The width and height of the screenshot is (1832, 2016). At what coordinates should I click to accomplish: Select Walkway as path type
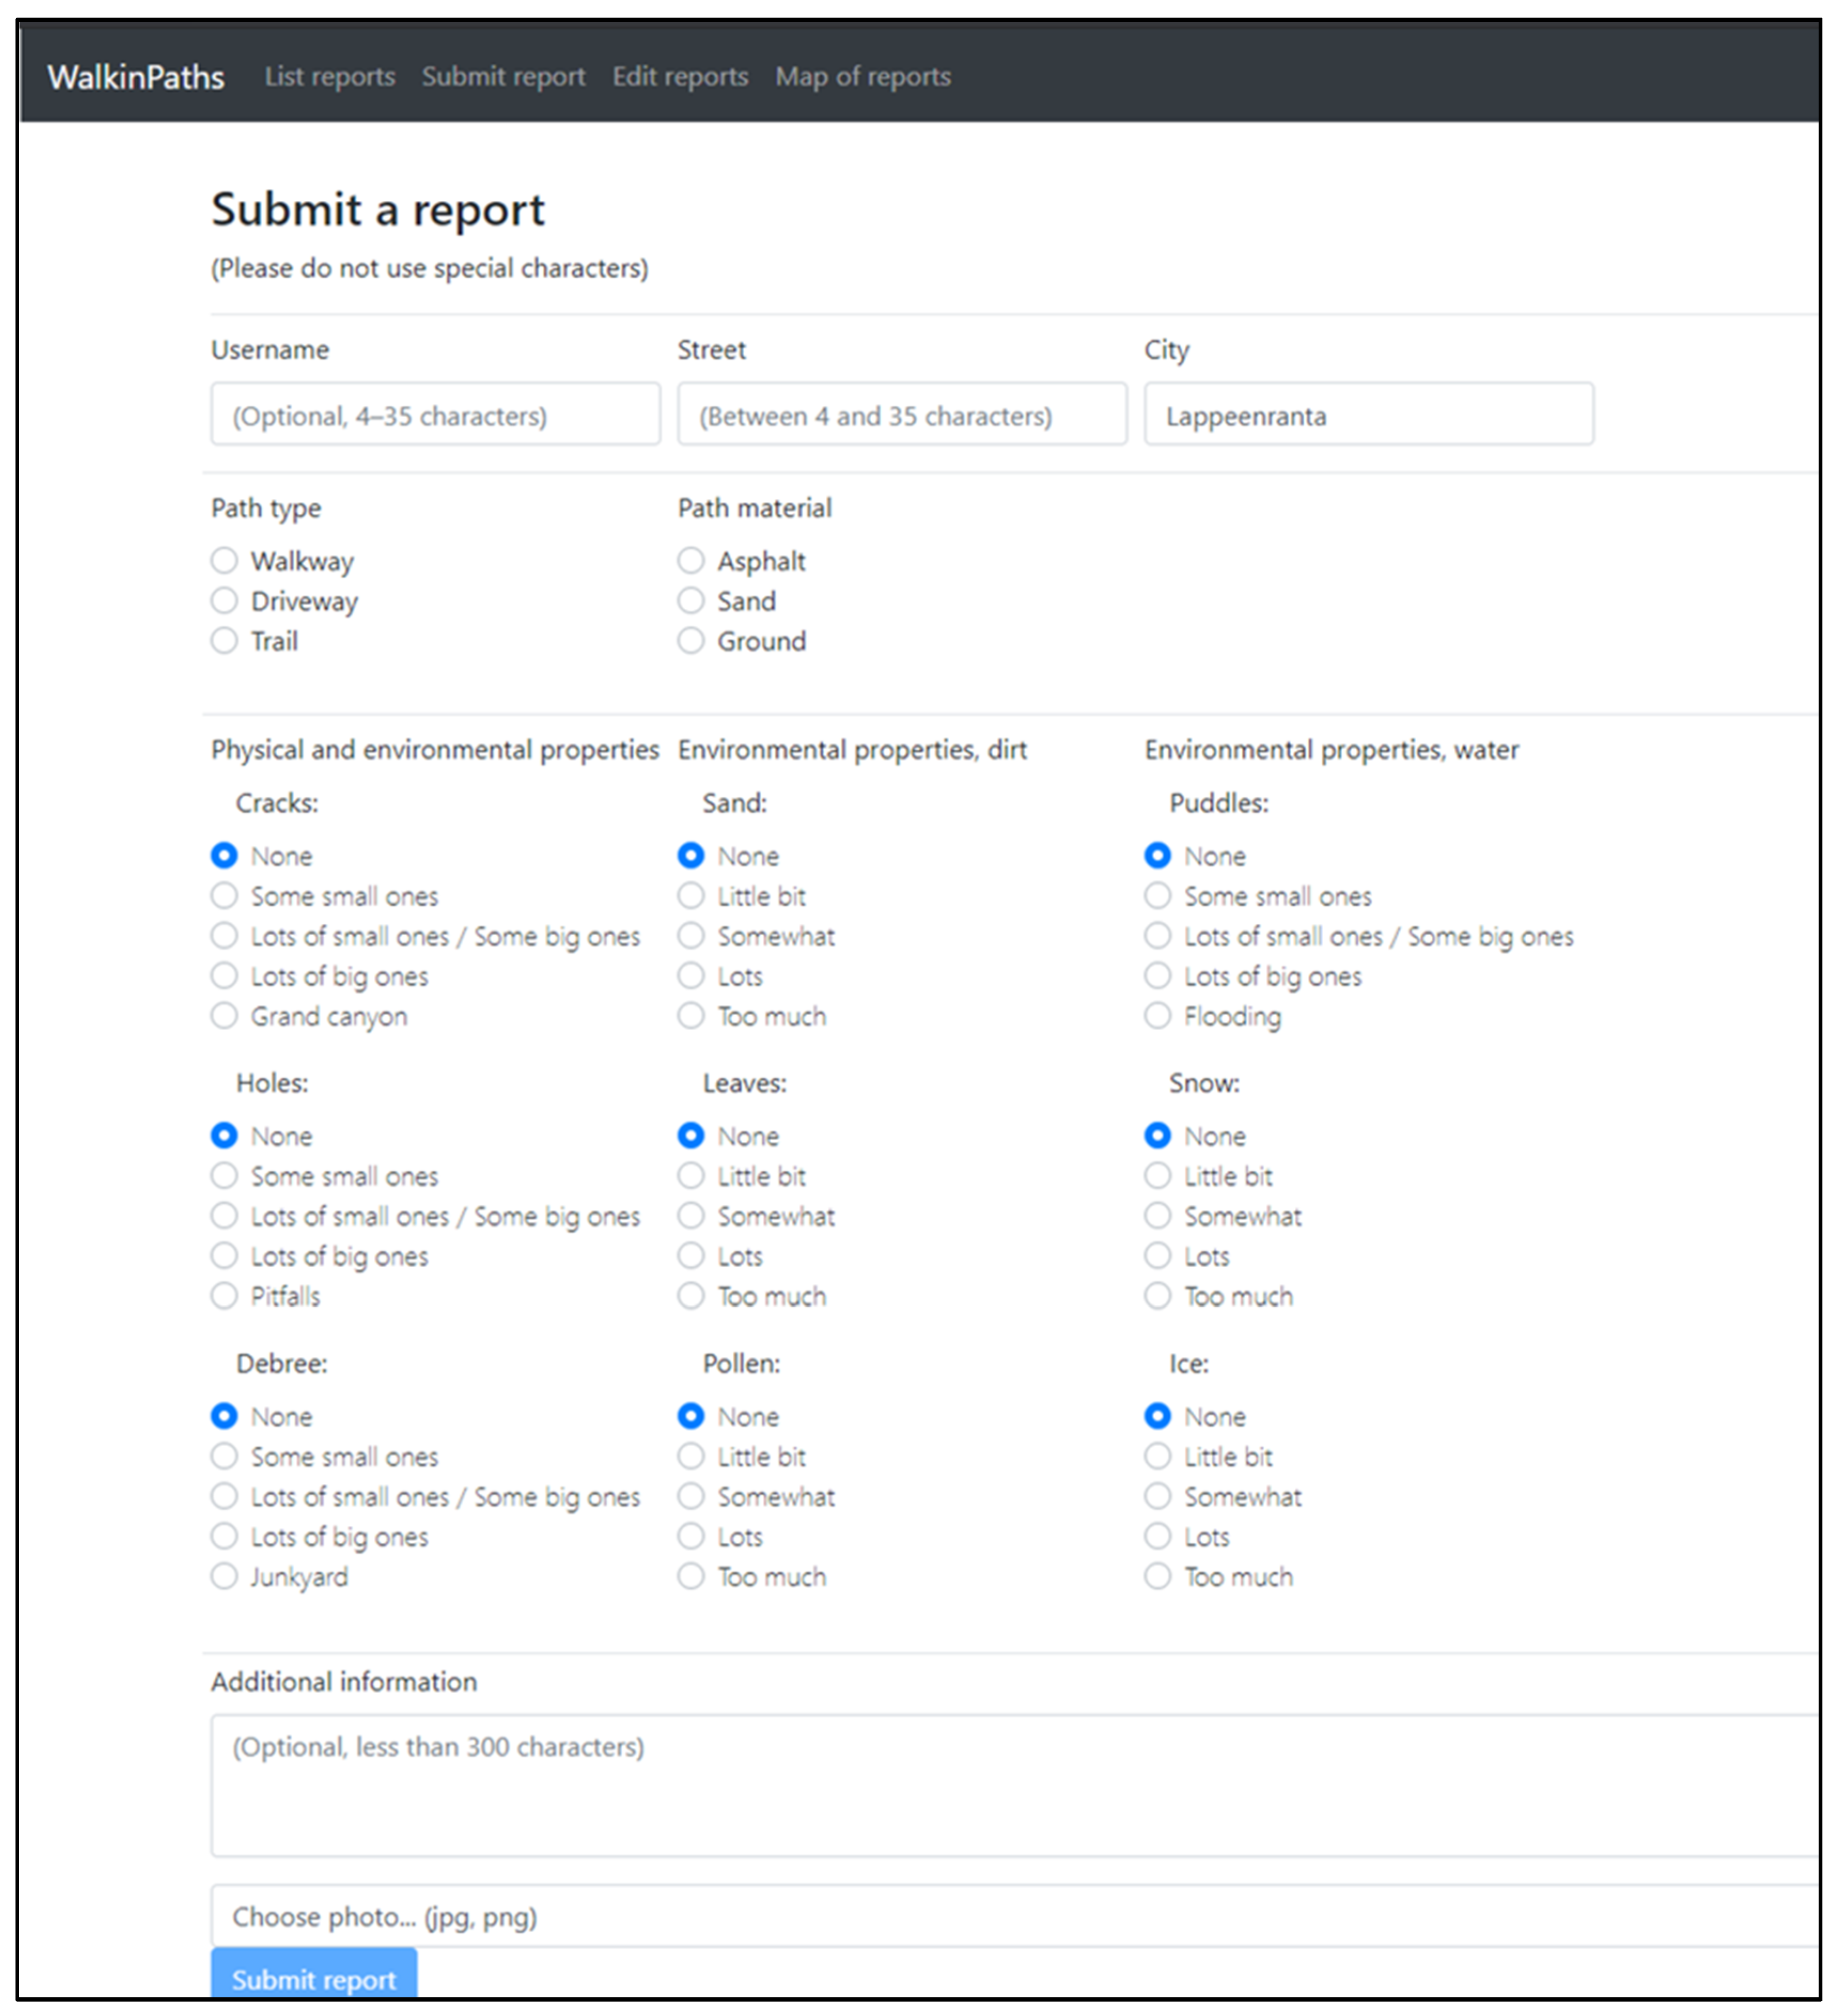tap(224, 560)
